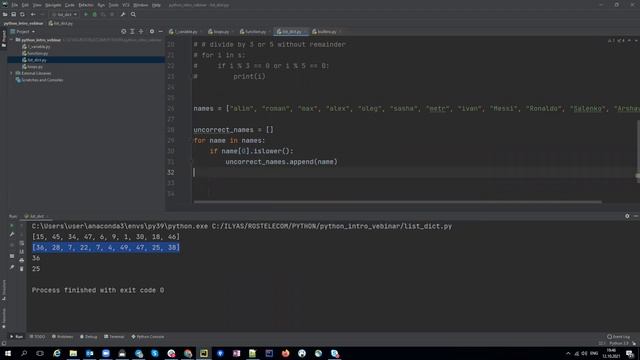The image size is (640, 360).
Task: Click Stop square icon in Run panel
Action: [12, 256]
